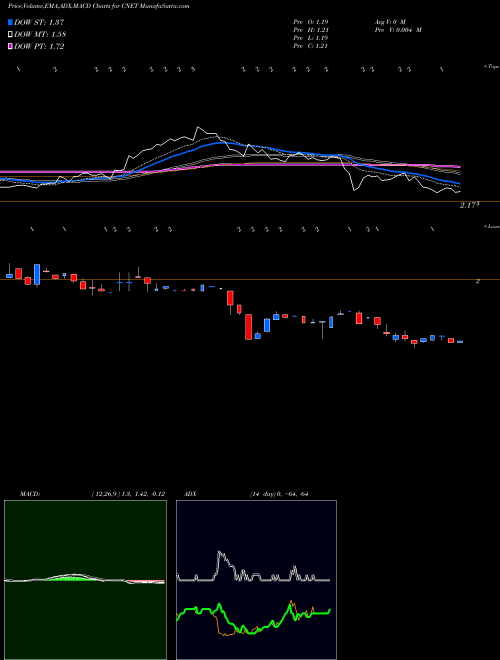Select the 'DOW MT: 1.58' legend text
This screenshot has height=660, width=500.
pyautogui.click(x=40, y=35)
